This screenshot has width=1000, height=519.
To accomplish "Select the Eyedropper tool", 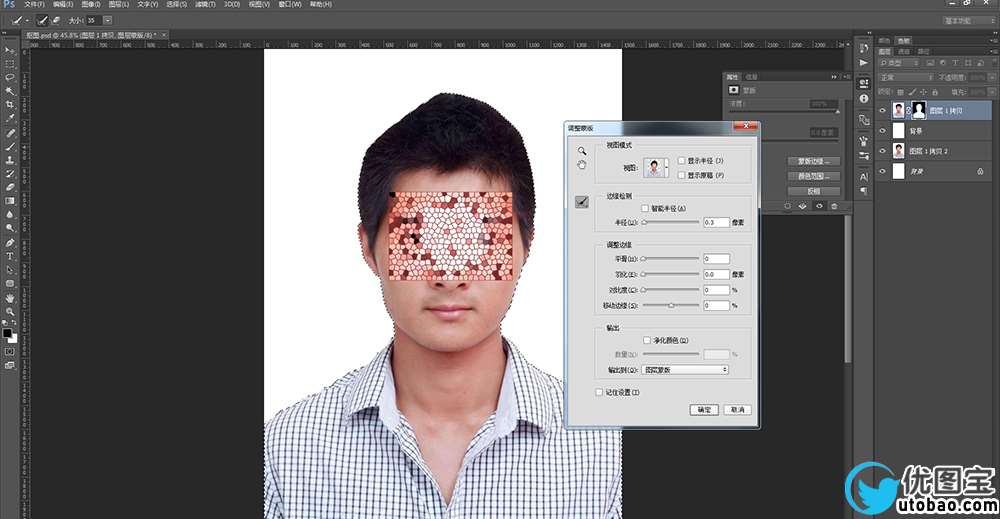I will coord(10,119).
